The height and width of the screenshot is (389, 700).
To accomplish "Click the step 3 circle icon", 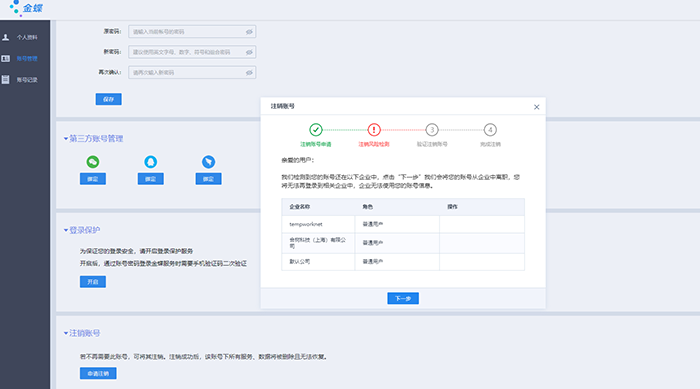I will click(432, 130).
